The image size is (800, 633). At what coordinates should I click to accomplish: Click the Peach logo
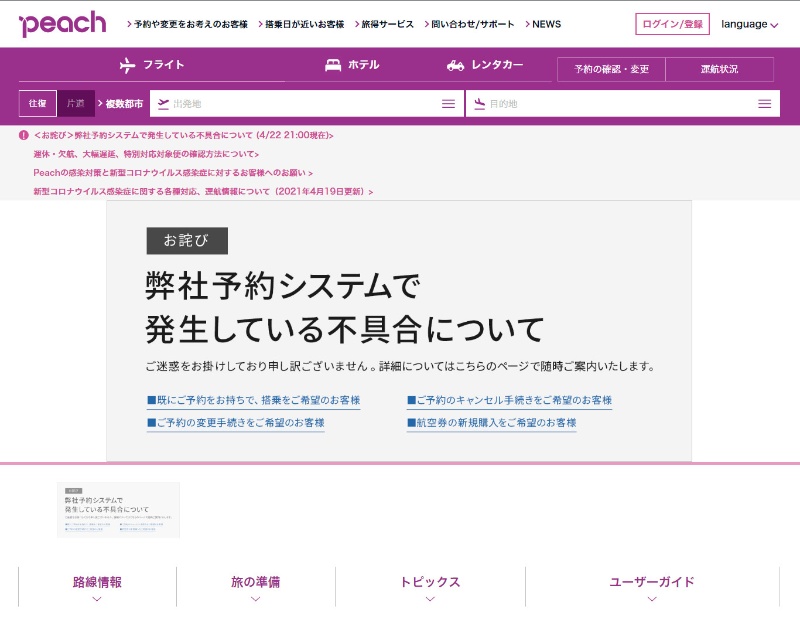[x=62, y=23]
